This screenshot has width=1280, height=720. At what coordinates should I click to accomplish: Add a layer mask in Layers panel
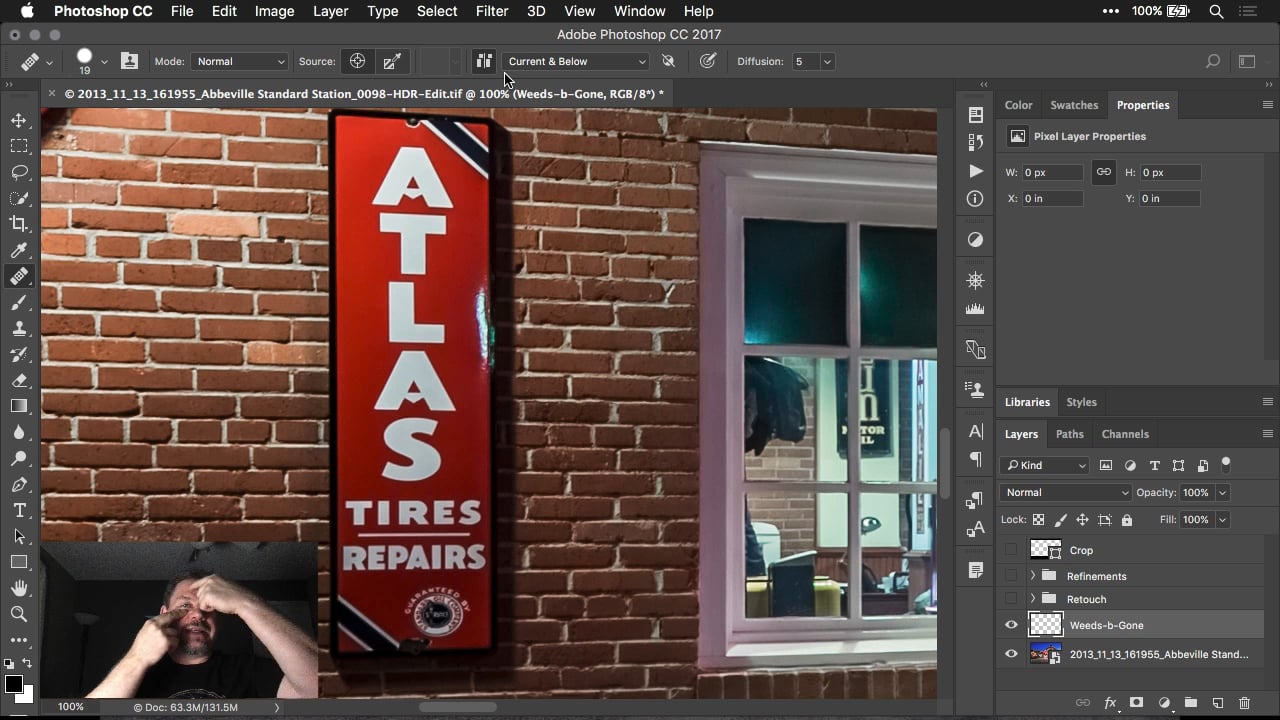click(x=1136, y=703)
